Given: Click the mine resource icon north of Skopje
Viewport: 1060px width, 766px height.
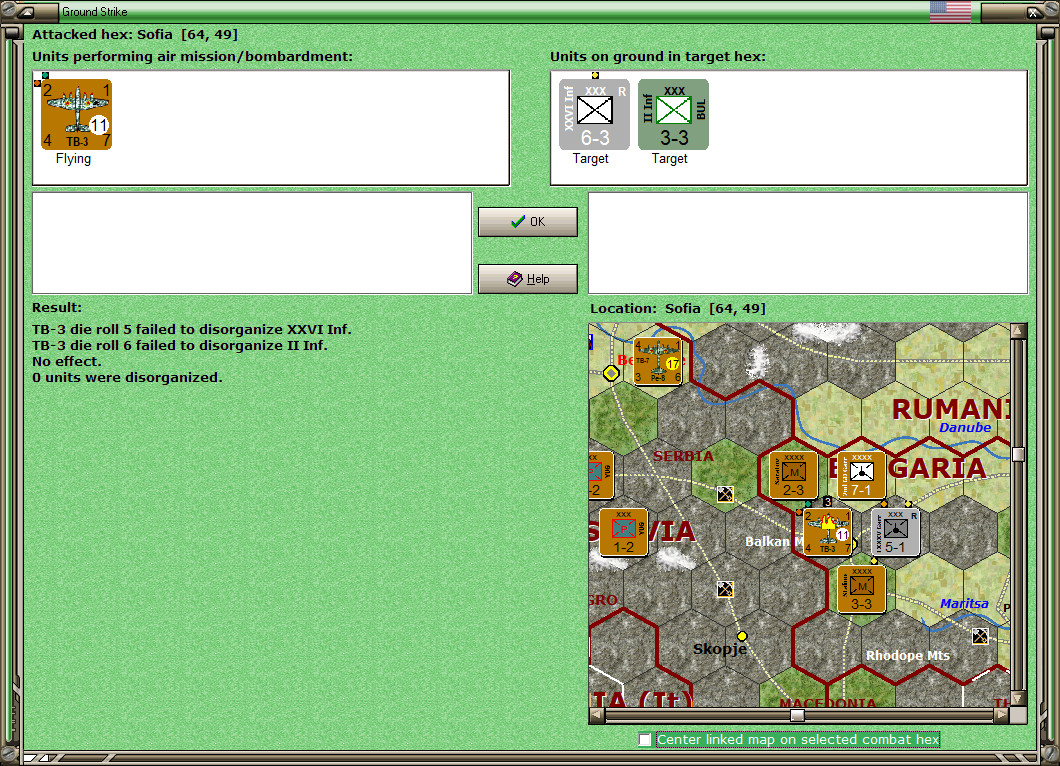Looking at the screenshot, I should (725, 589).
